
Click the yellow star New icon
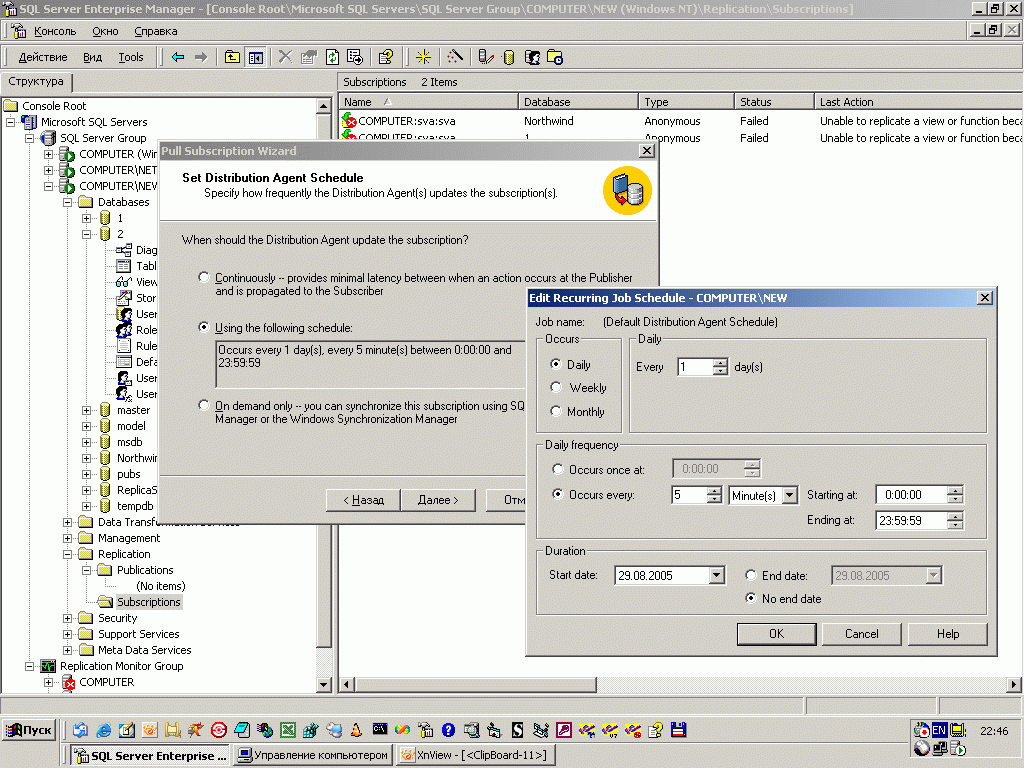pos(423,57)
